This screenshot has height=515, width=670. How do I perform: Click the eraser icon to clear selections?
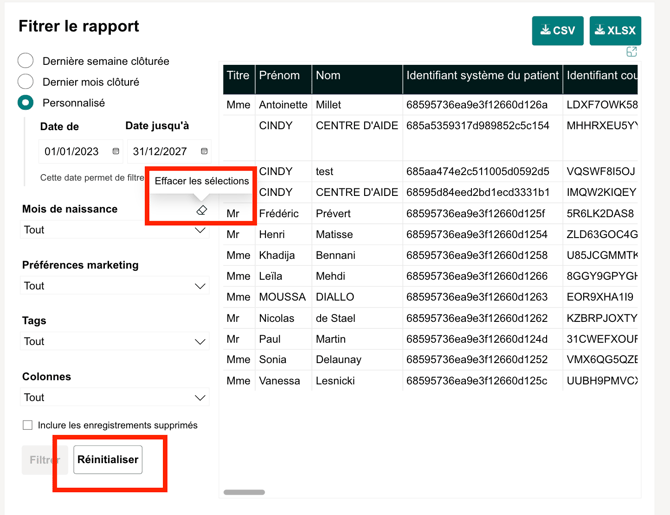click(202, 210)
